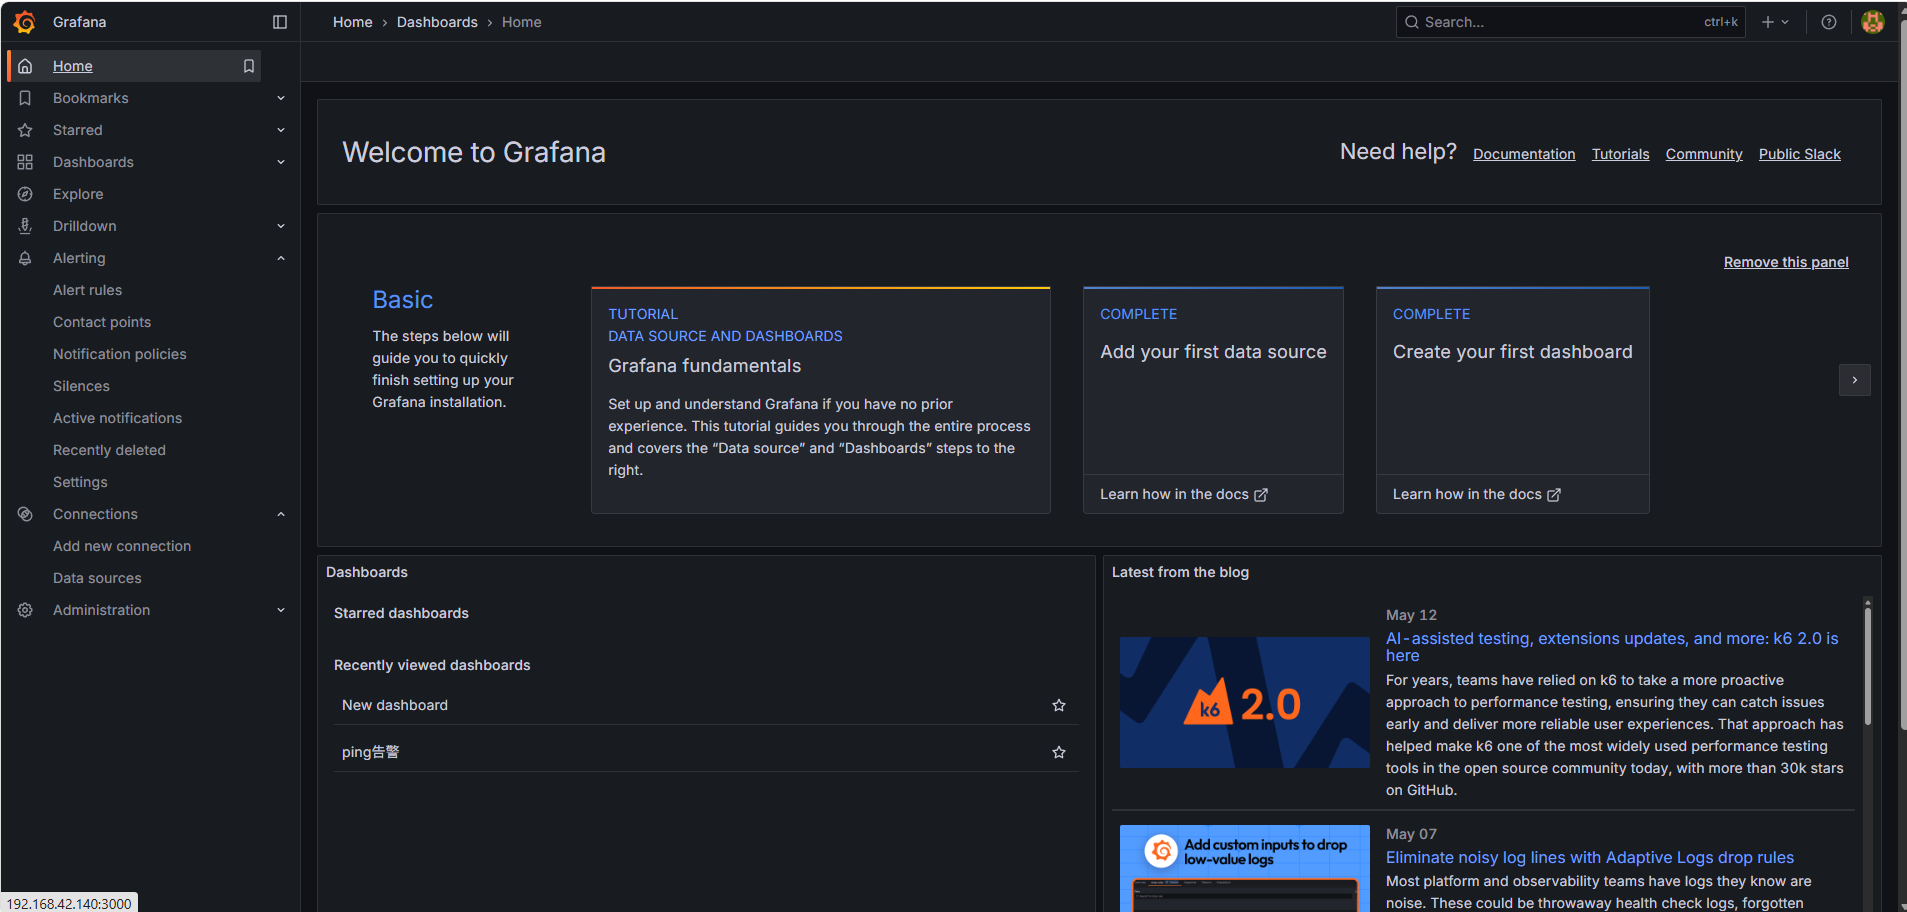Open Notification policies in sidebar

(x=120, y=354)
